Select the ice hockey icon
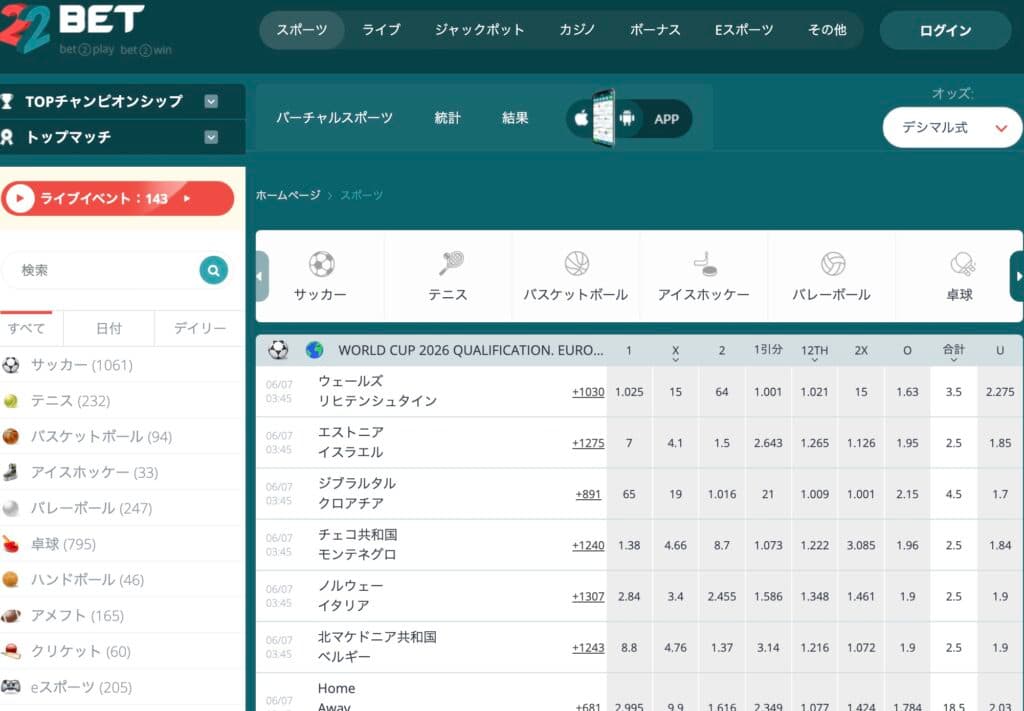Image resolution: width=1024 pixels, height=711 pixels. coord(704,264)
